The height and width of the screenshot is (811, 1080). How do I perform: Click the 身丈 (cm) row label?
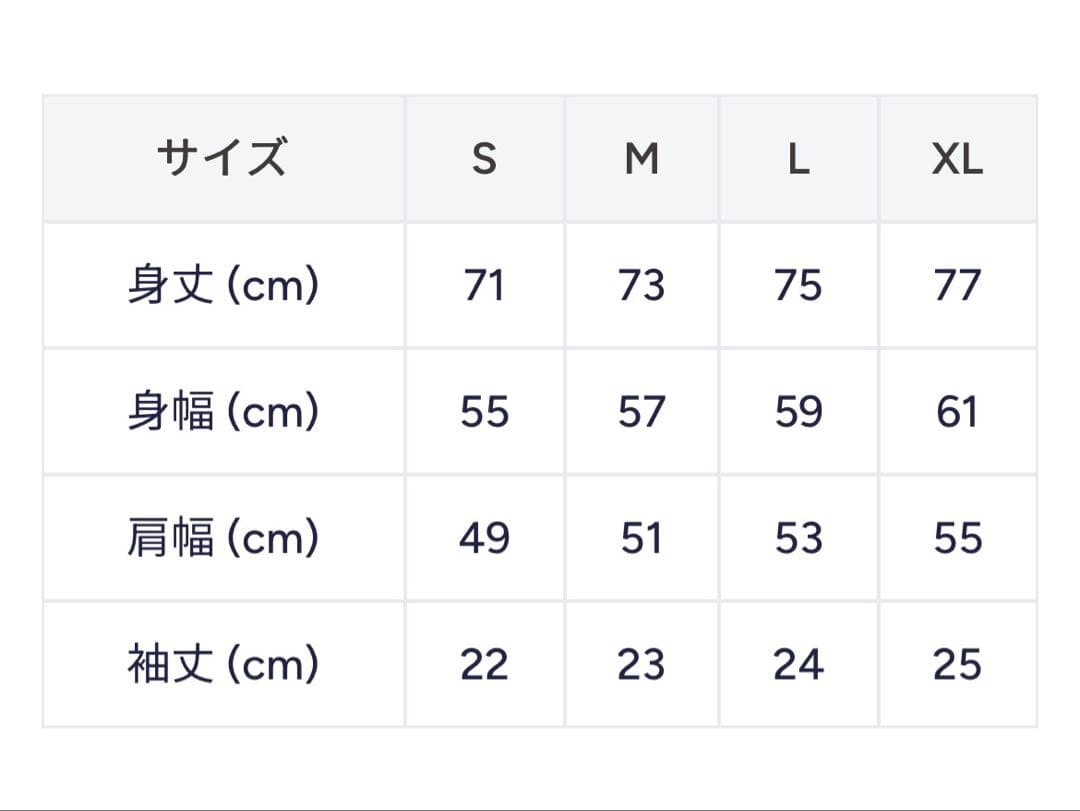tap(222, 286)
